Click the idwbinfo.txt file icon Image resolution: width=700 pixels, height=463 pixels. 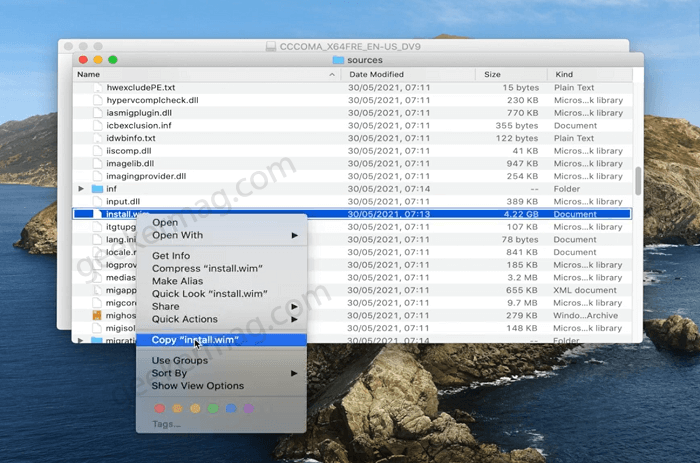click(97, 138)
